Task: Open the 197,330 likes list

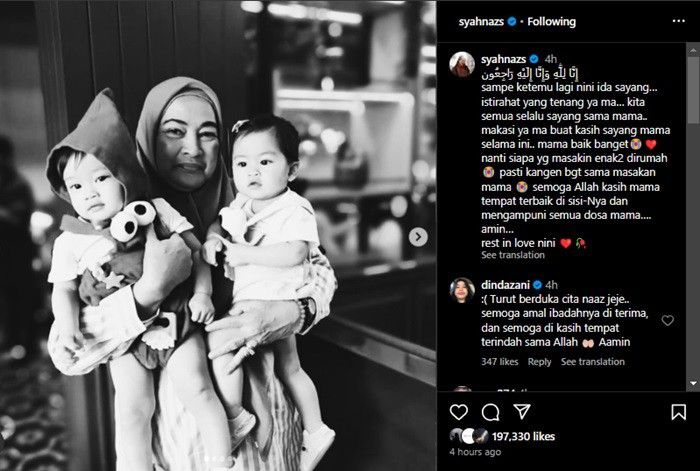Action: click(x=523, y=436)
